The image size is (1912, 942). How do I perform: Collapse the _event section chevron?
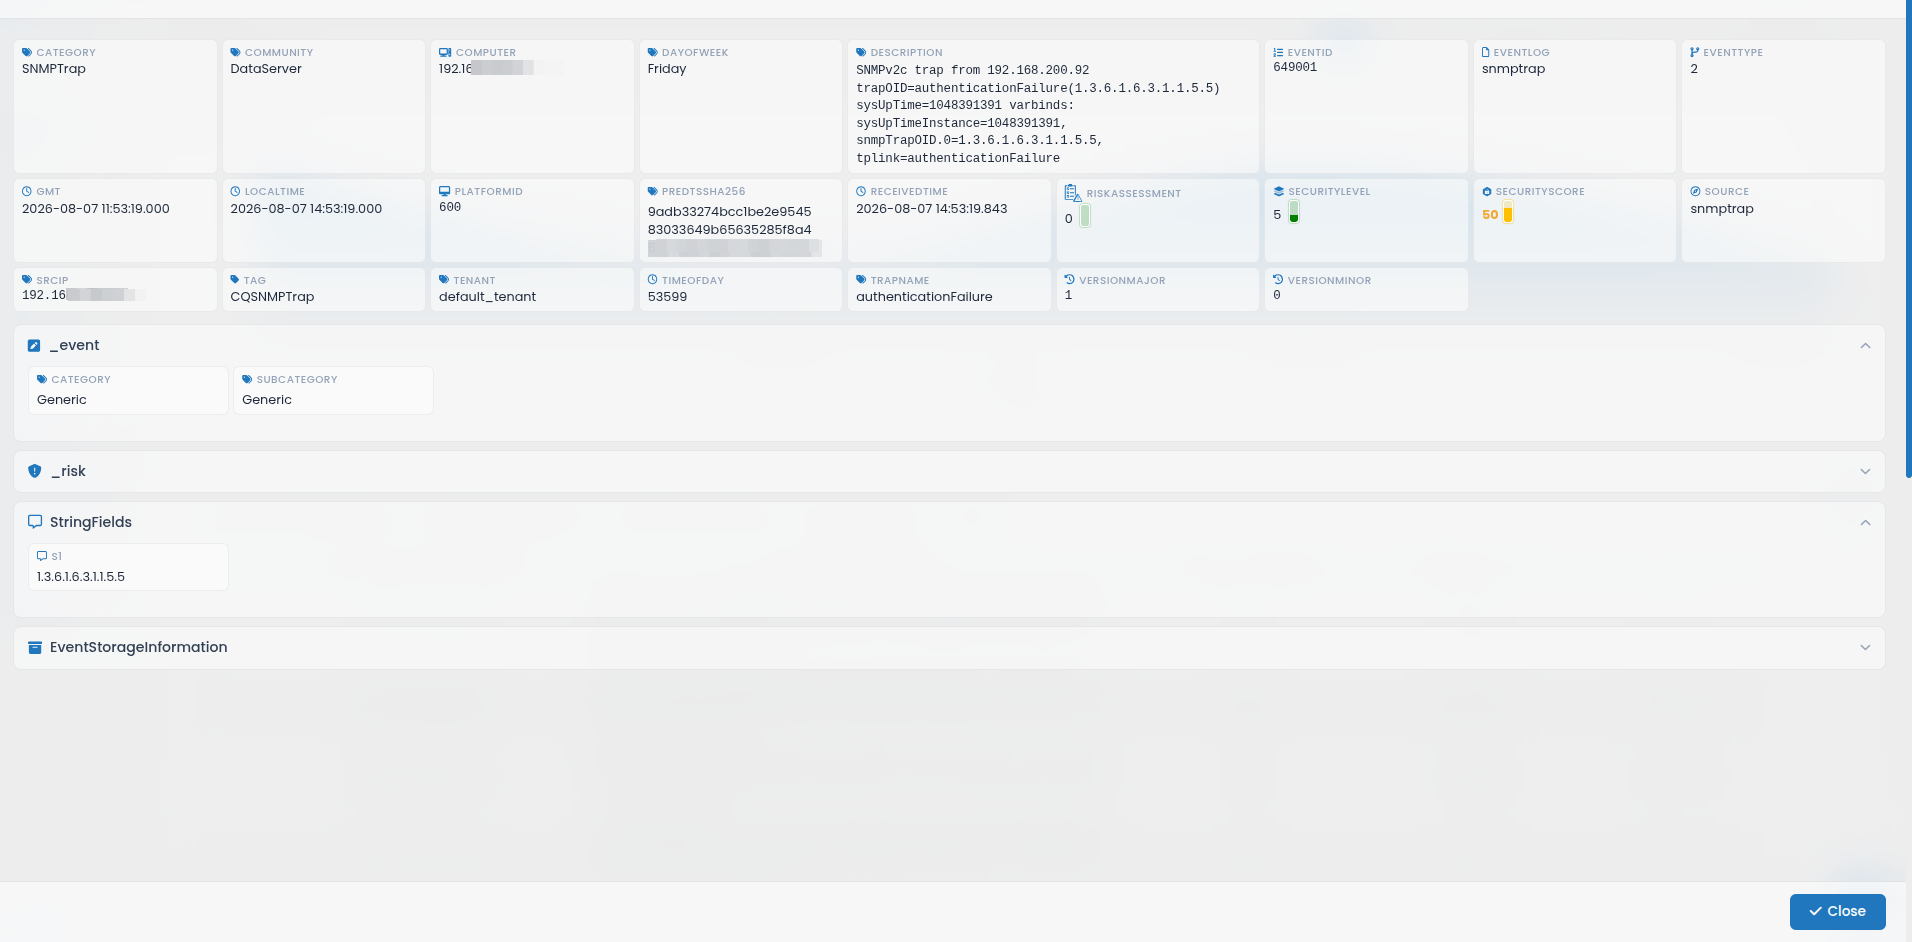[x=1865, y=346]
